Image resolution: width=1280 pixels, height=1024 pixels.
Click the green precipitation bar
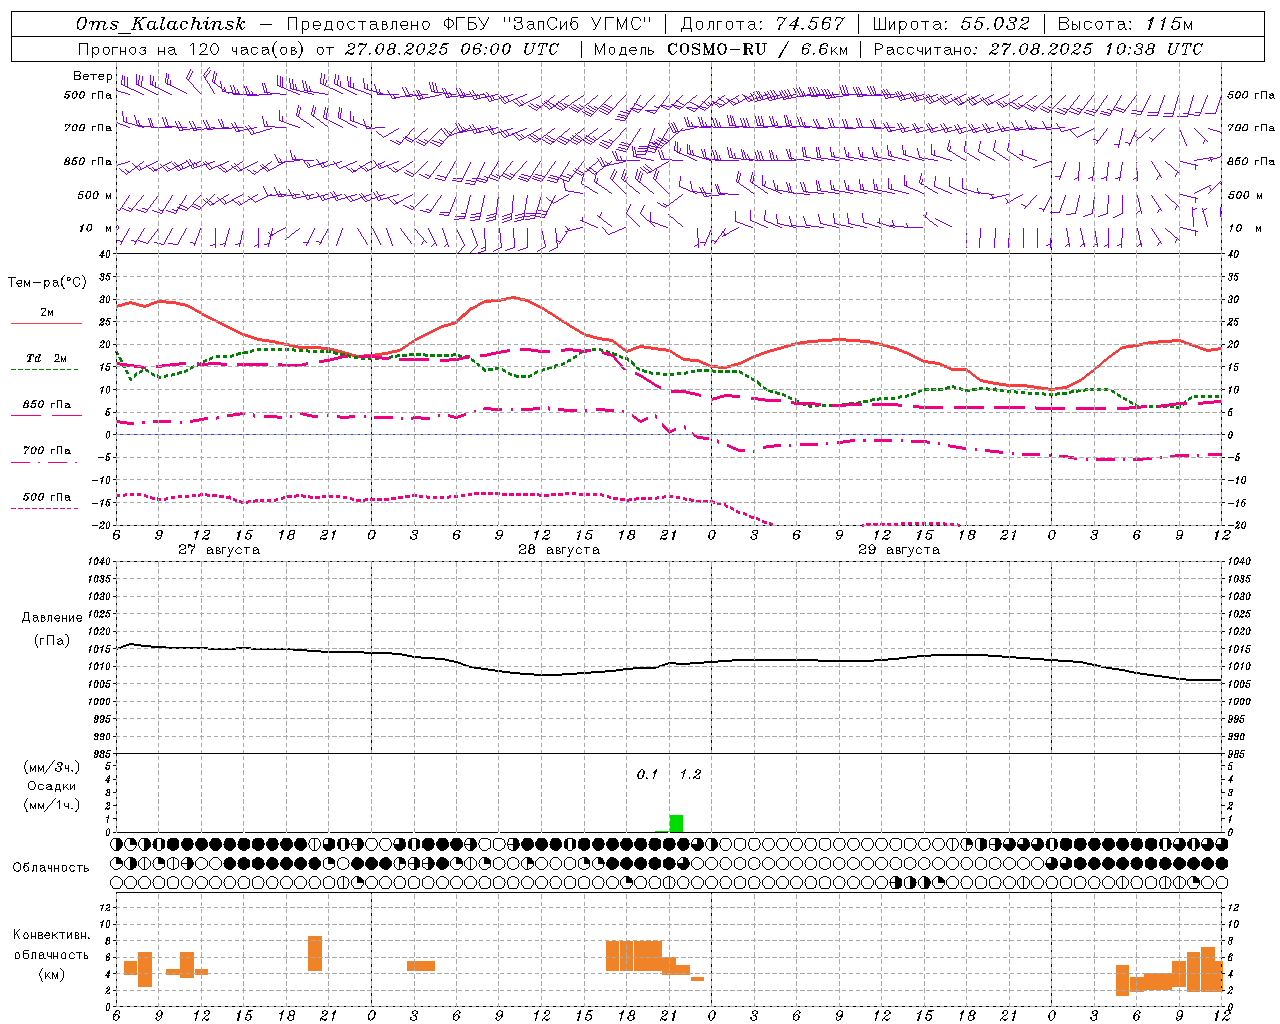pos(676,824)
